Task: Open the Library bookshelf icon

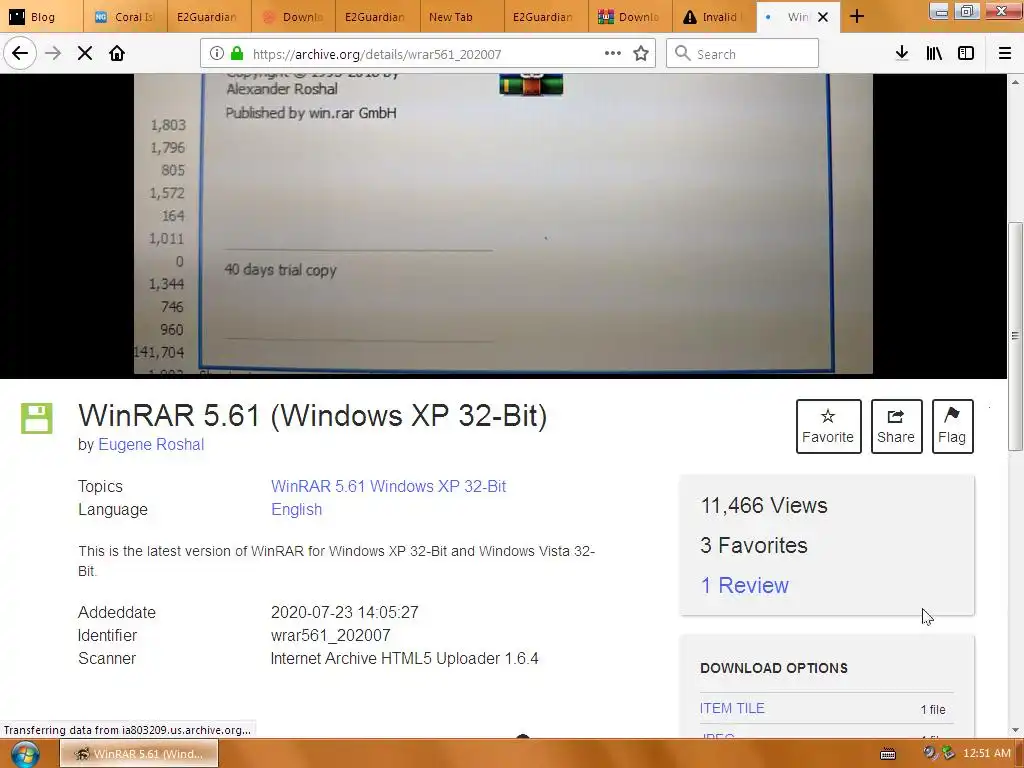Action: click(934, 53)
